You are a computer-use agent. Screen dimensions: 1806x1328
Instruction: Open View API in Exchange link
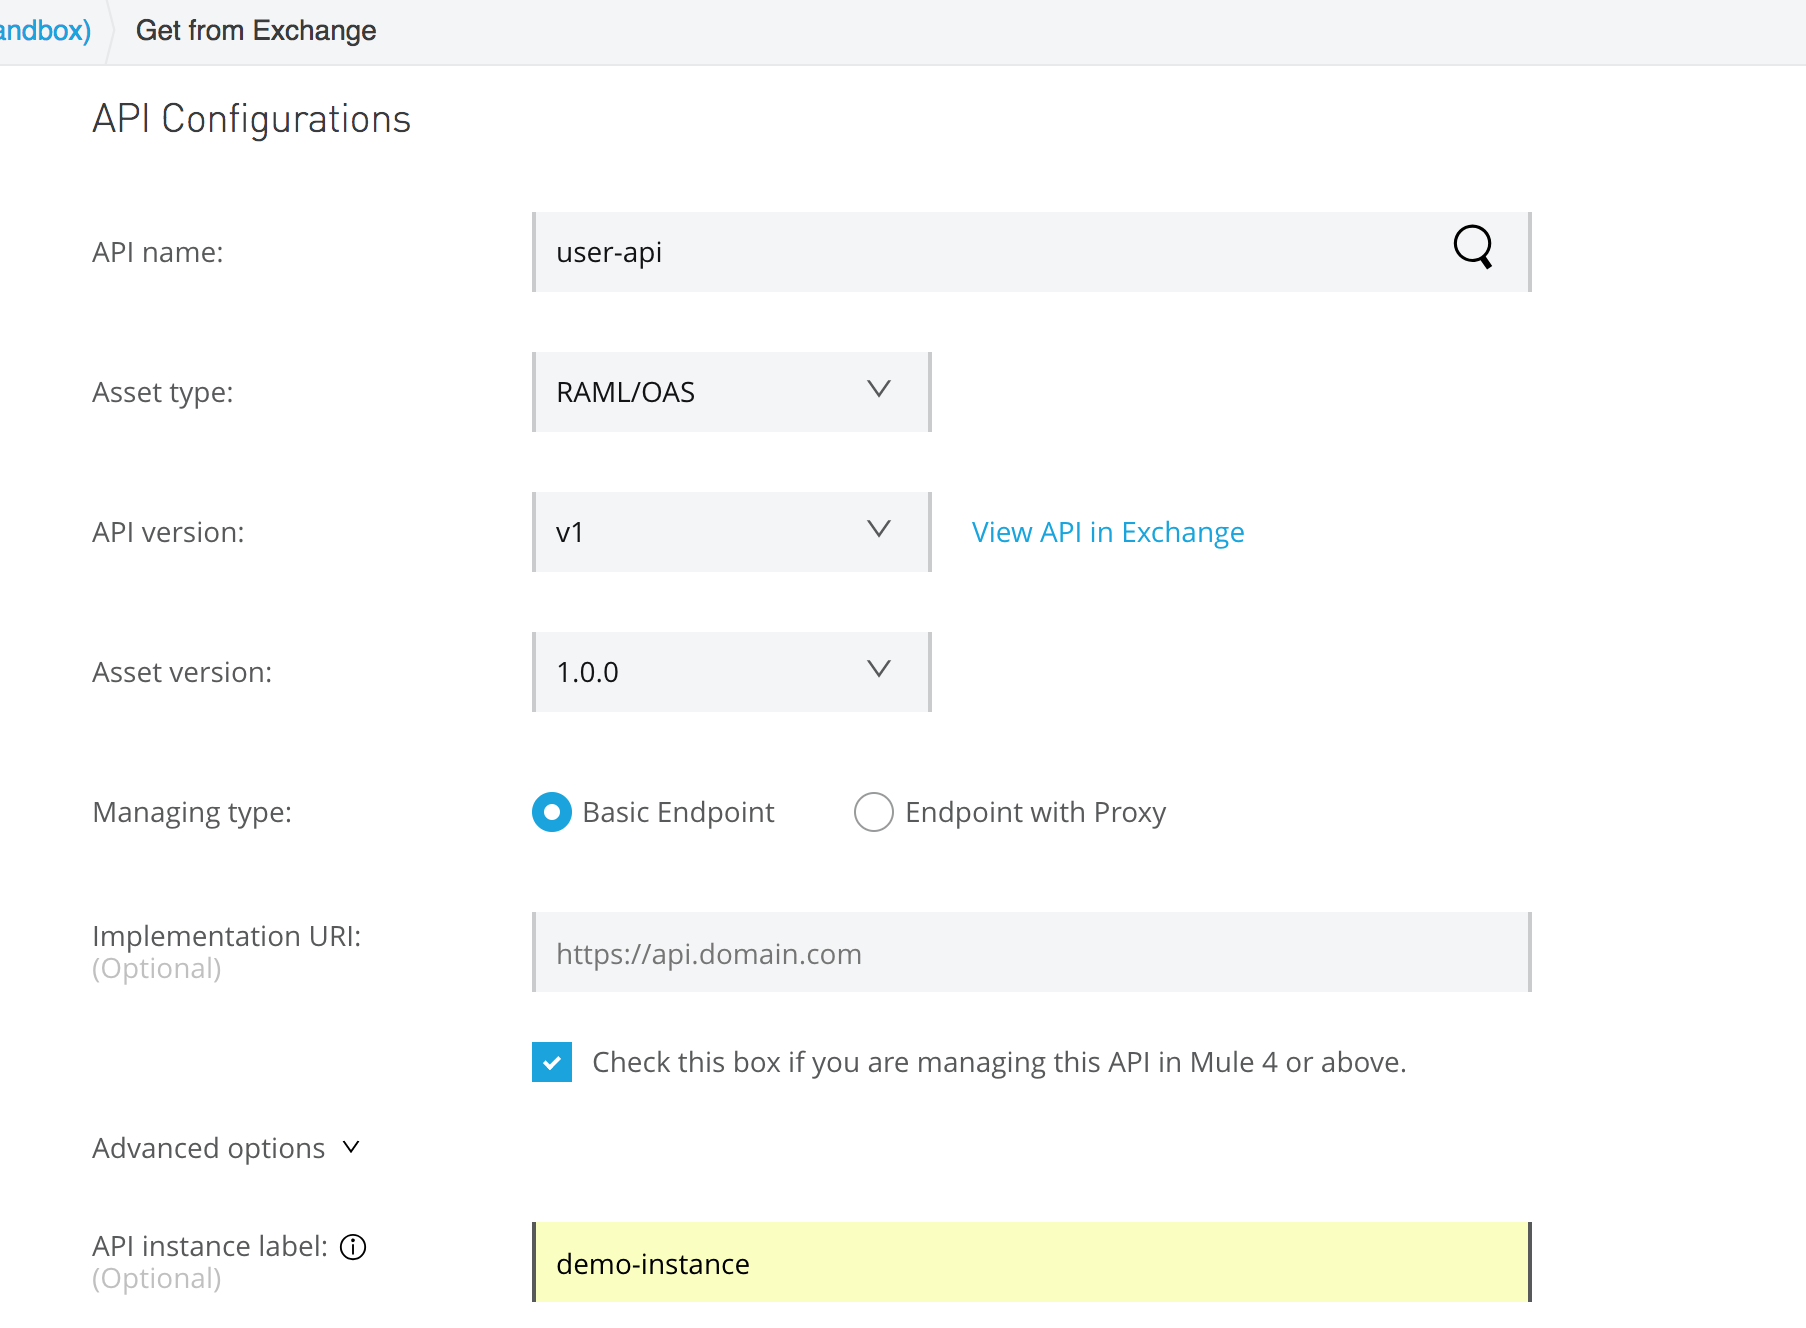pos(1108,532)
